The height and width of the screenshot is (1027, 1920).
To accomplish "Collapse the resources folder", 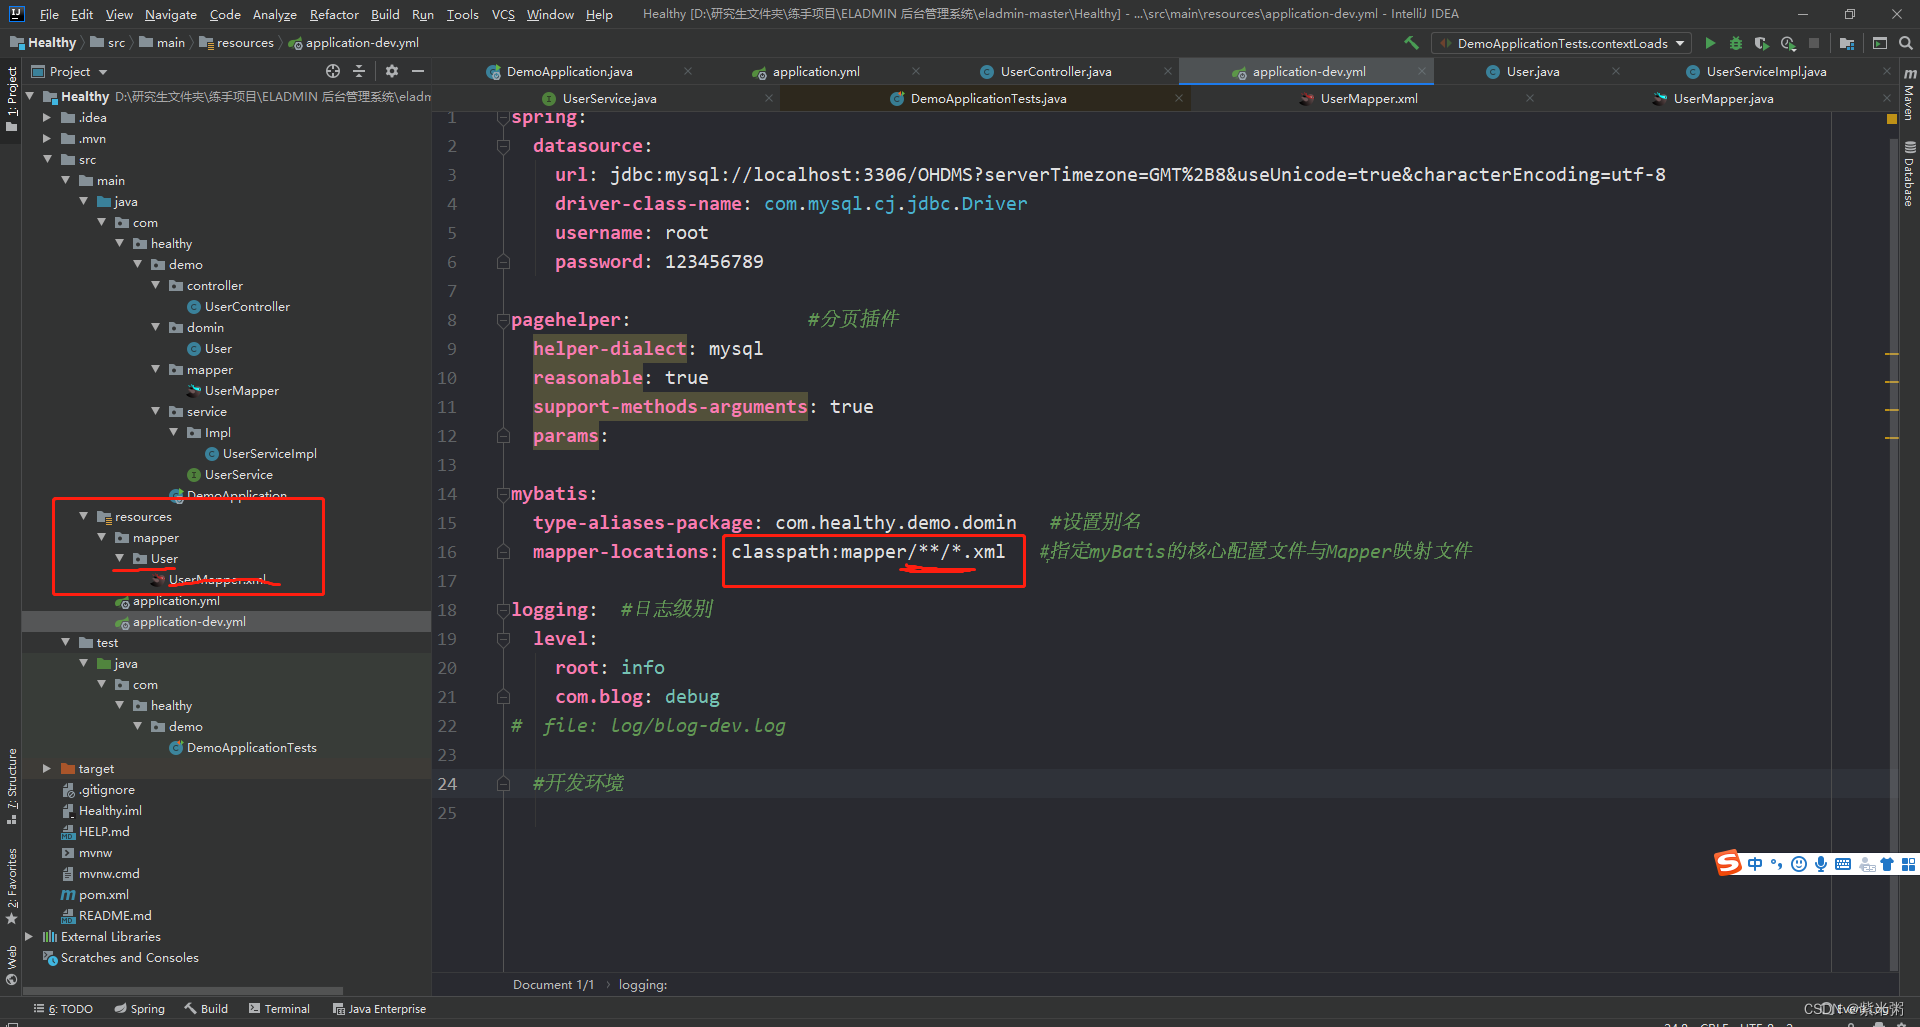I will click(x=83, y=516).
